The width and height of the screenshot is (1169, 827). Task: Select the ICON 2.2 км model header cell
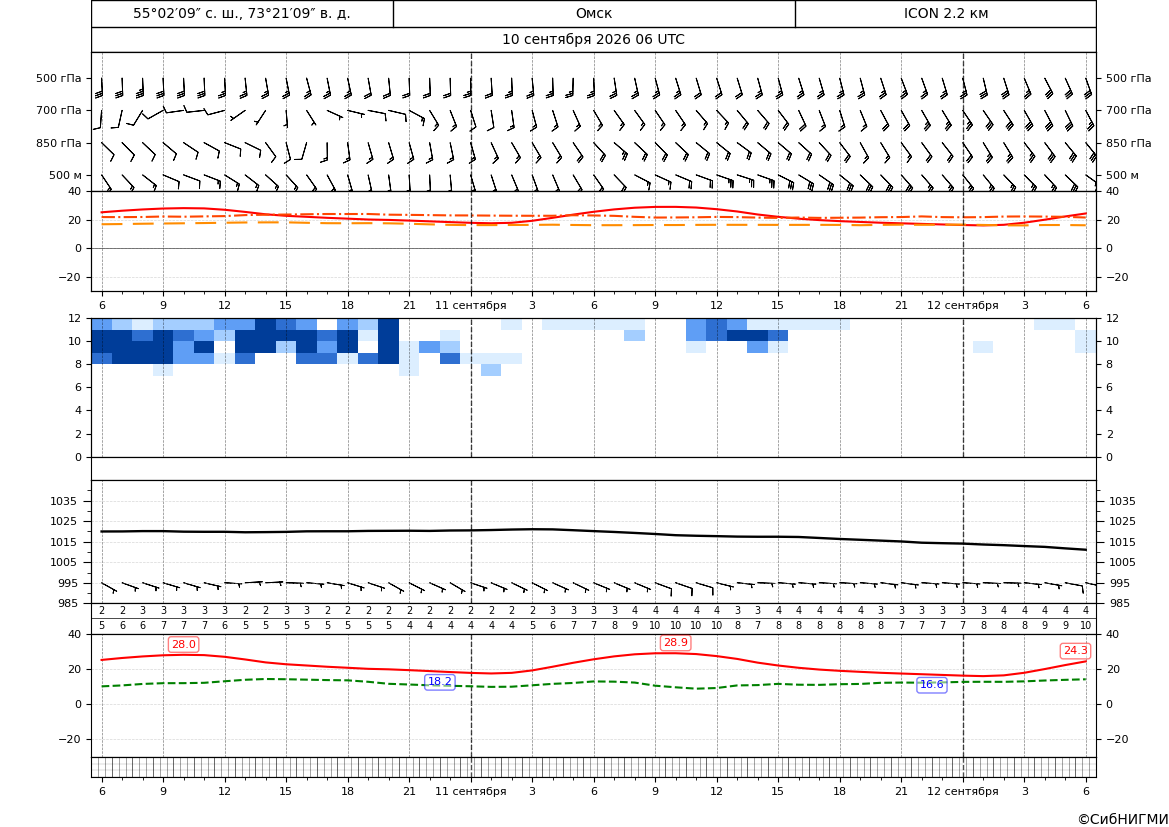point(945,13)
